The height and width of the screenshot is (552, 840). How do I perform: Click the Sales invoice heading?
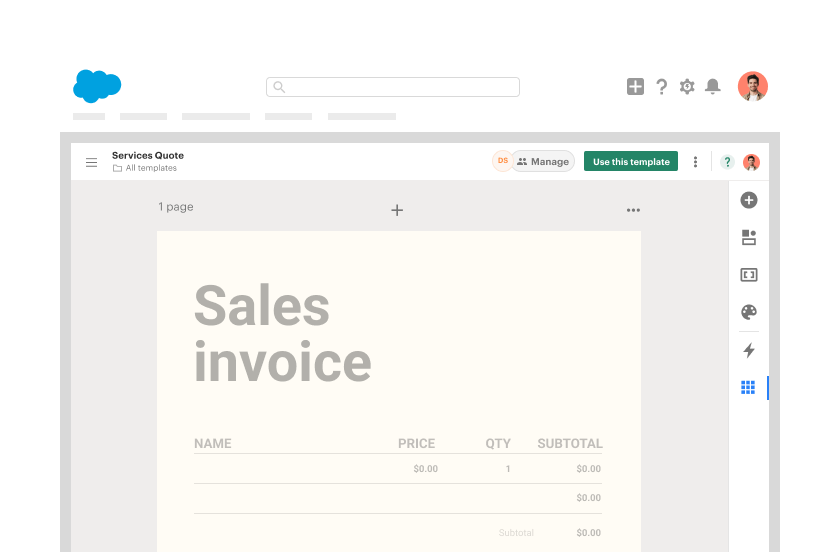pyautogui.click(x=283, y=333)
